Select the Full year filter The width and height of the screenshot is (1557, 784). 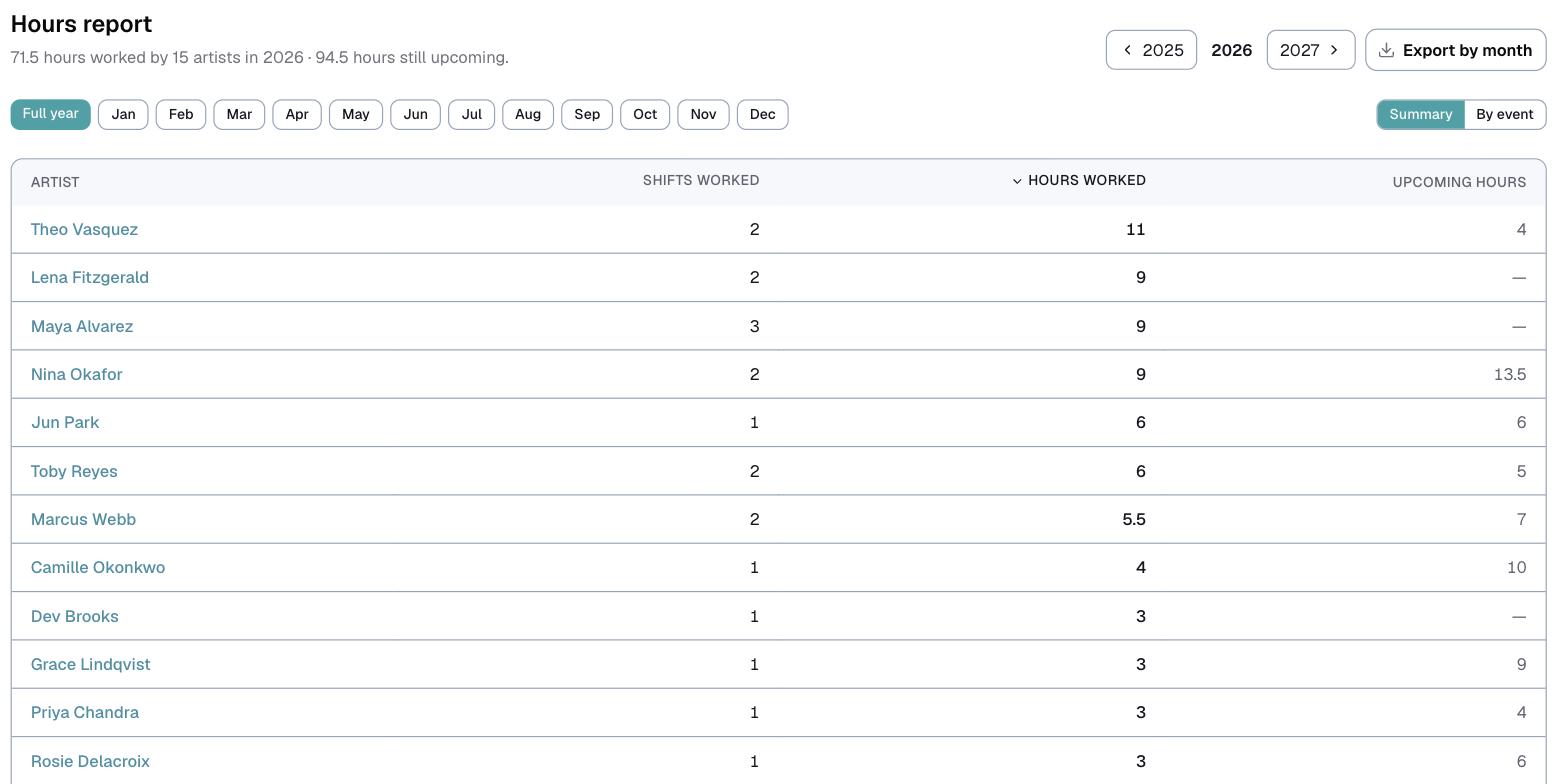[x=51, y=114]
